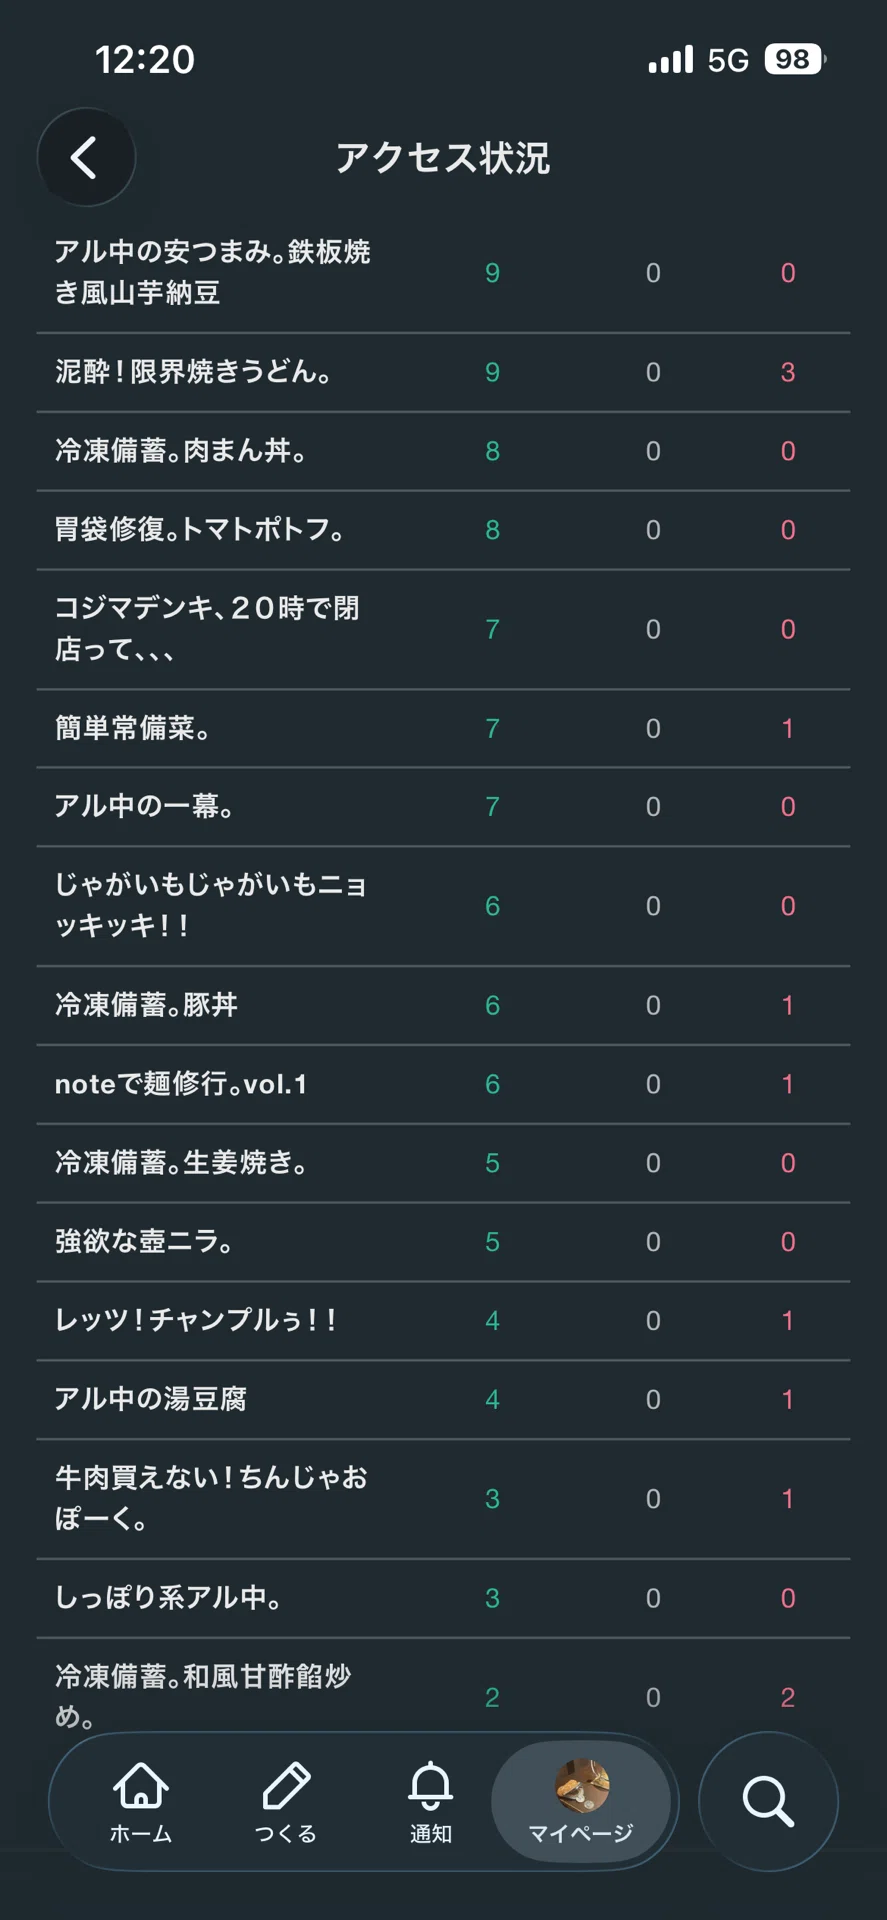Open the Home house icon

(141, 1786)
